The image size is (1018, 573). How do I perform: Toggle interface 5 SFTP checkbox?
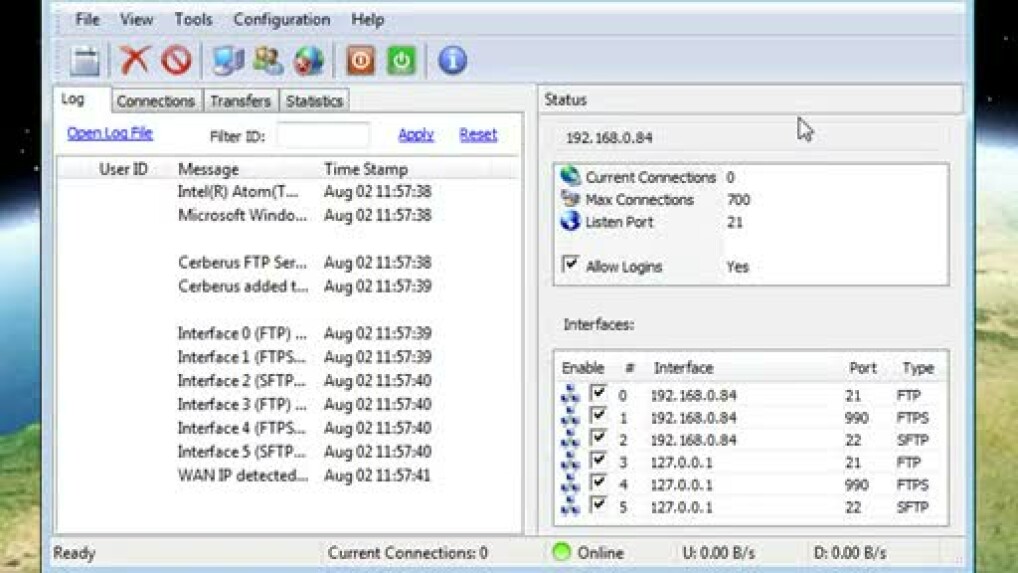(598, 505)
